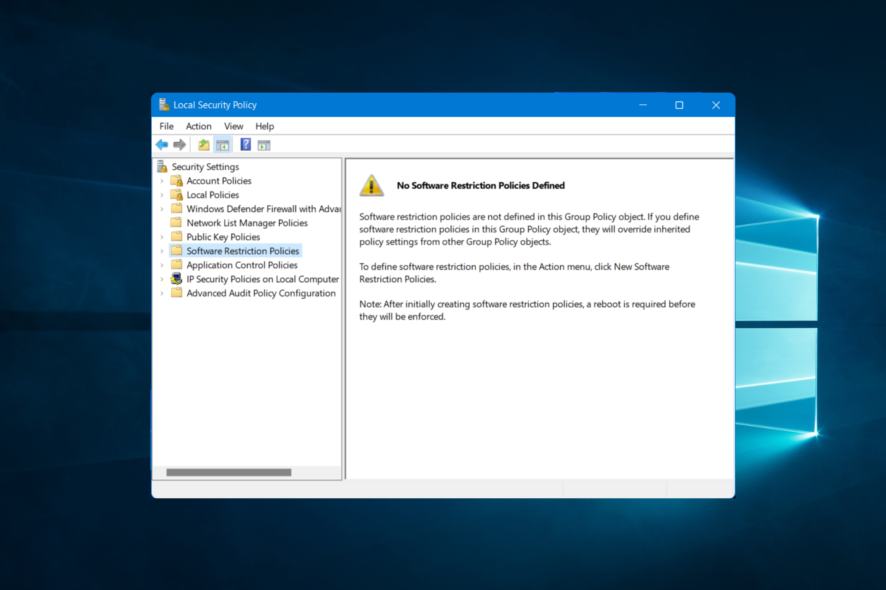Open the Action menu
This screenshot has width=886, height=590.
pyautogui.click(x=198, y=126)
